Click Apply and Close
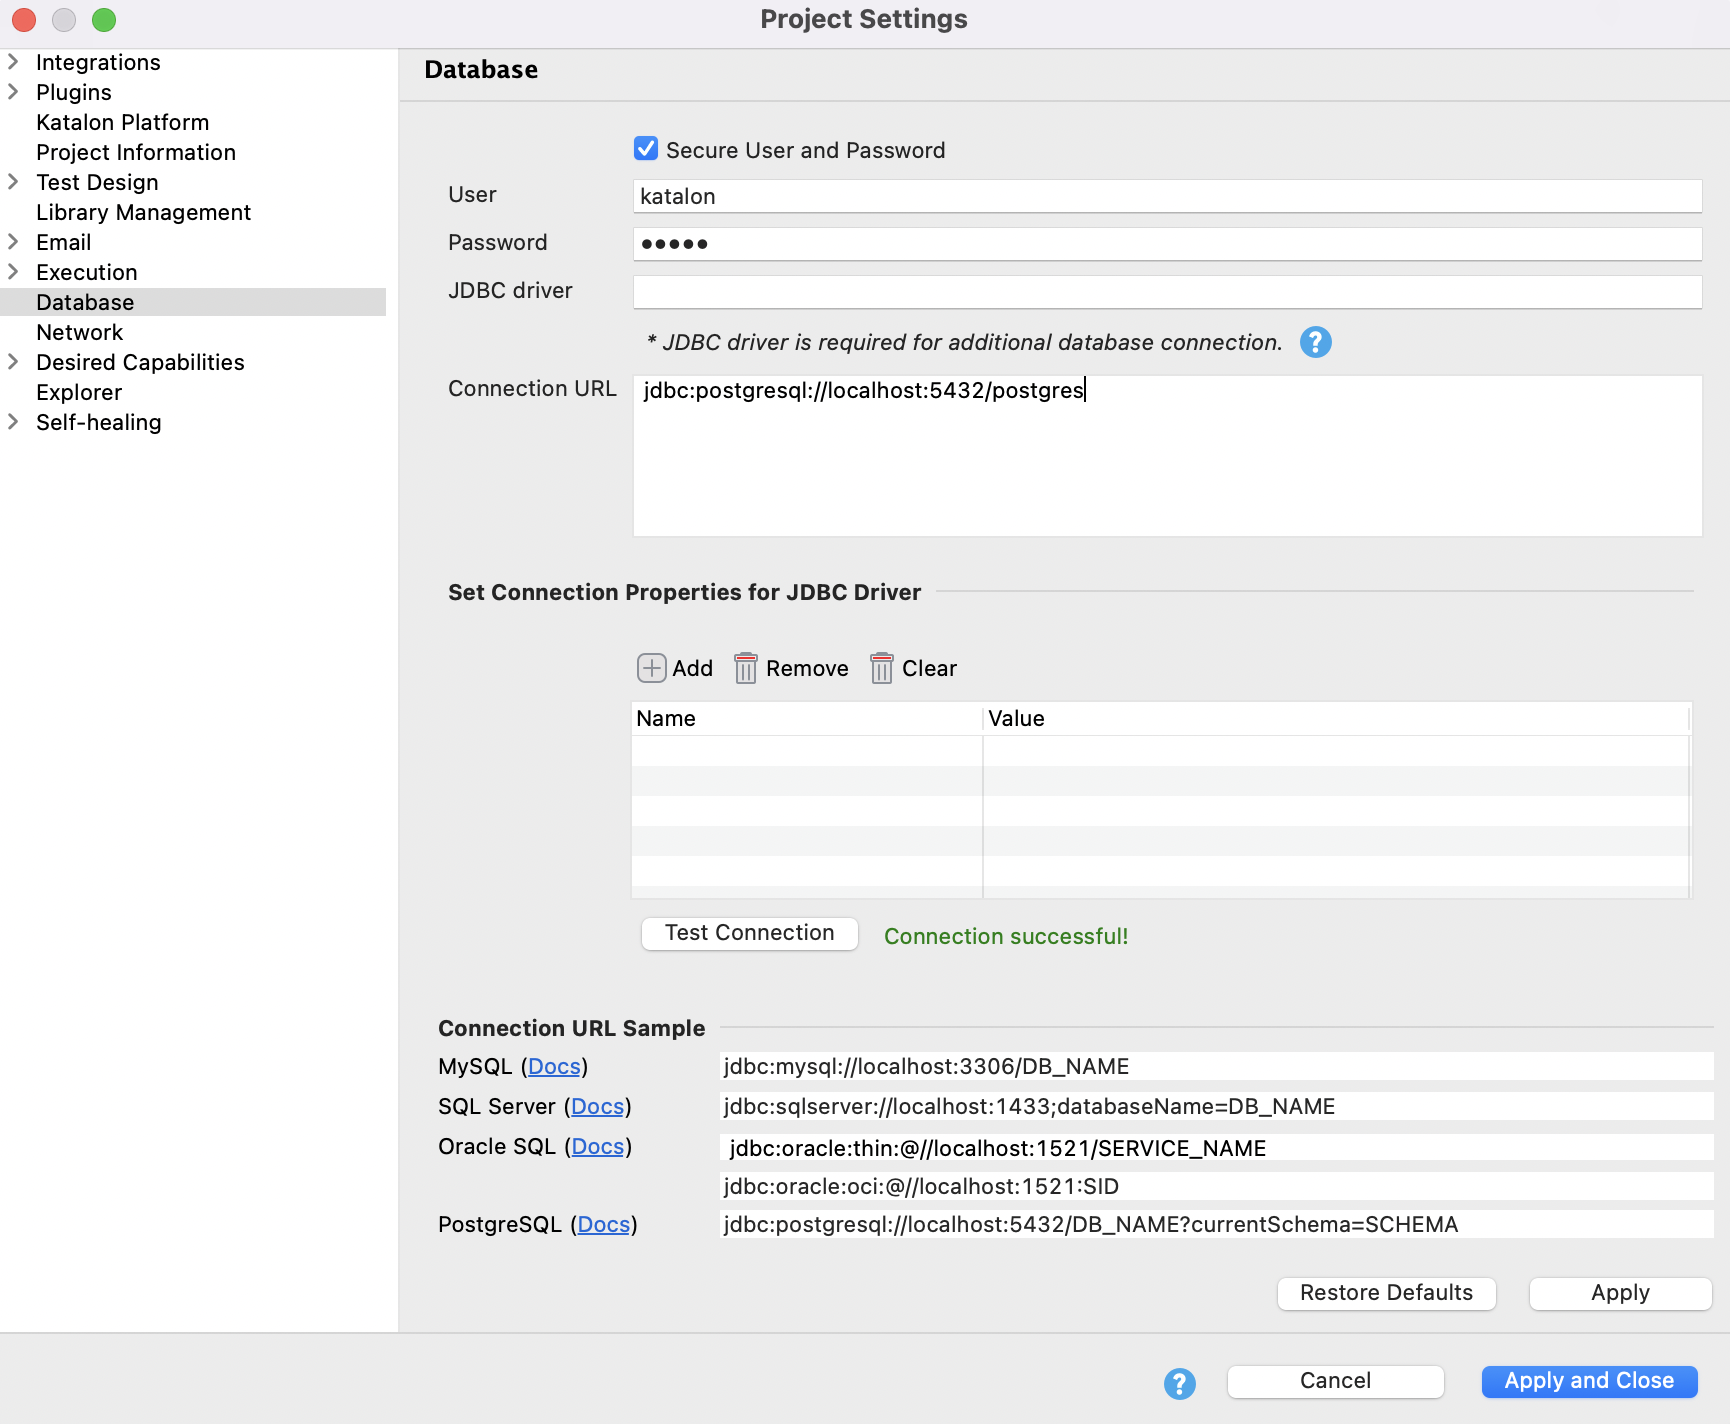 pos(1588,1381)
